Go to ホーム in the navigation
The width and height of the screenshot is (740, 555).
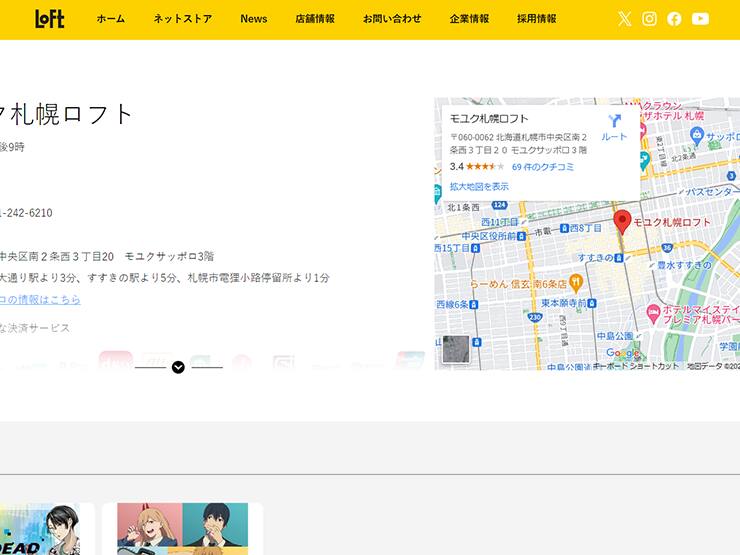(x=111, y=19)
